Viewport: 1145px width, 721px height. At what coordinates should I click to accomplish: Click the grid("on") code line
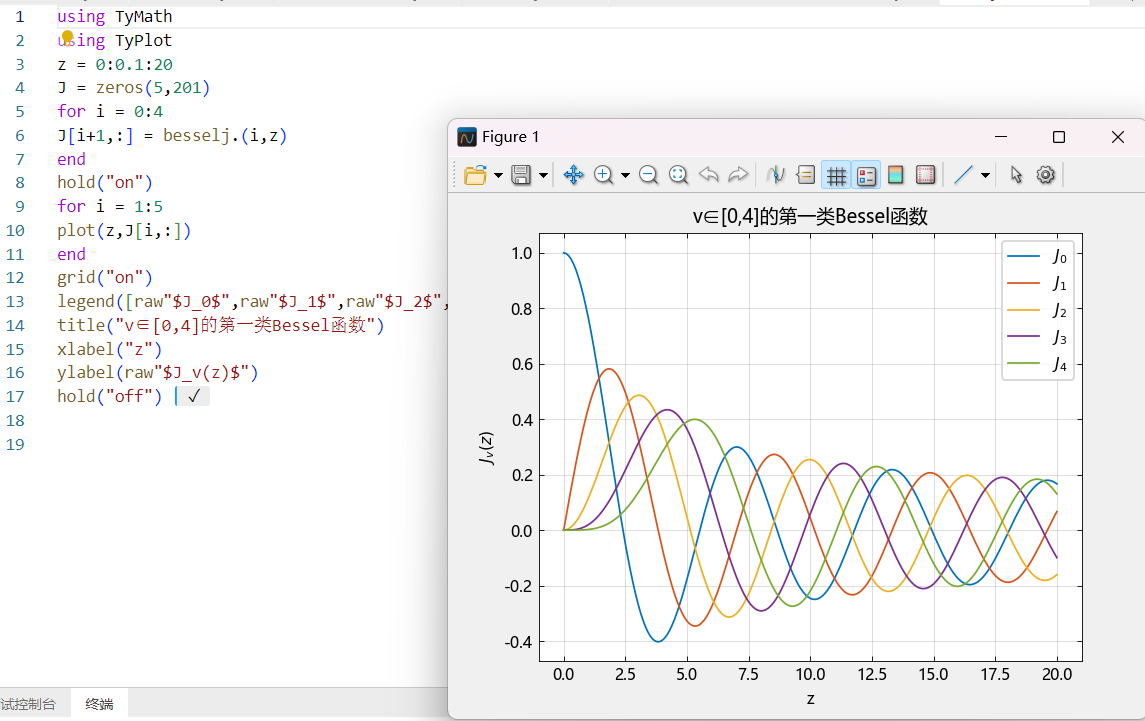tap(104, 278)
